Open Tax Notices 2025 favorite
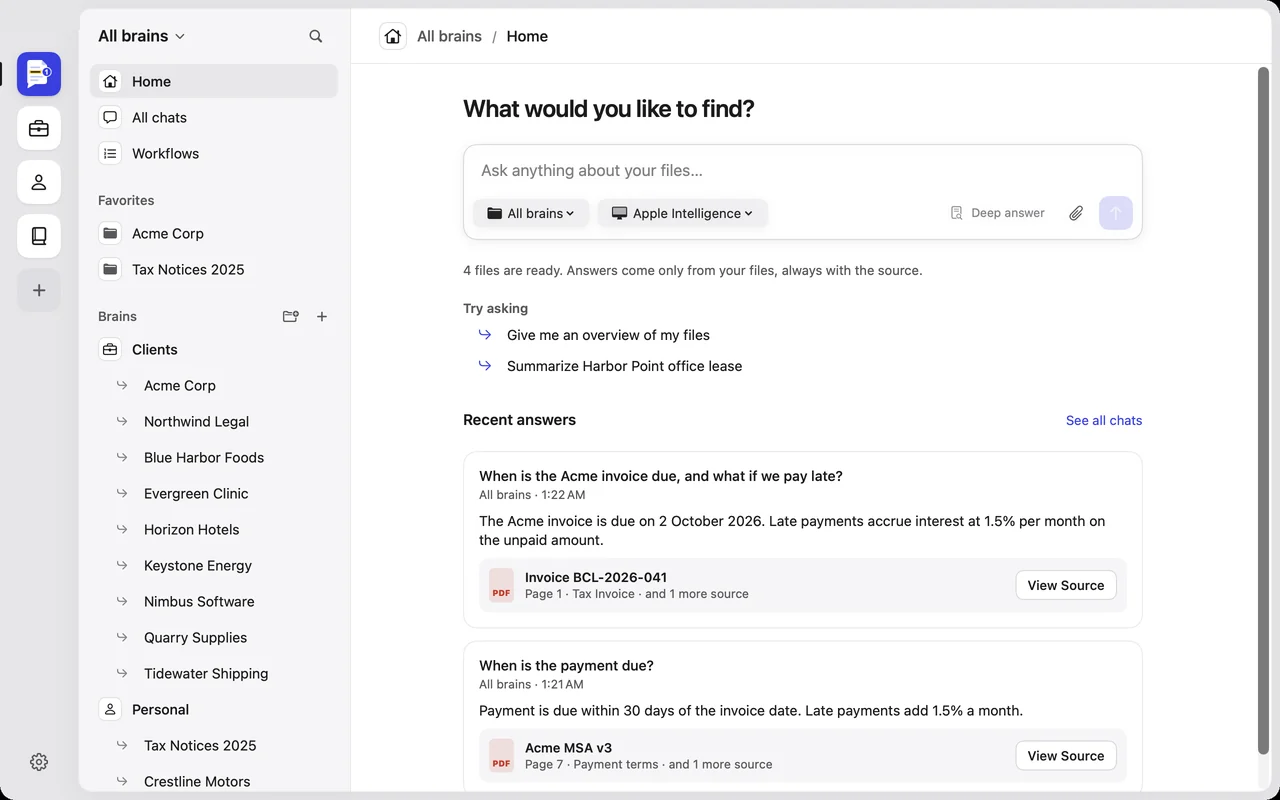 pos(214,270)
